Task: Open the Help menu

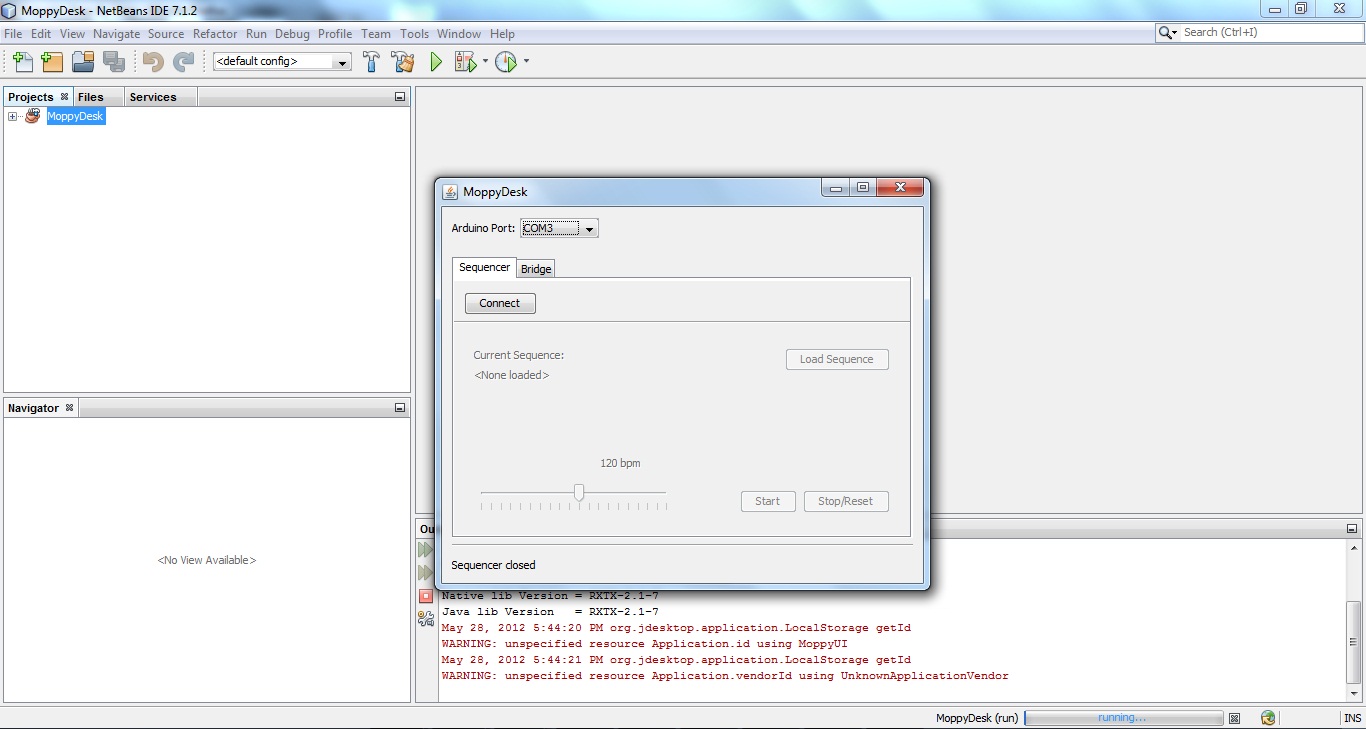Action: tap(502, 34)
